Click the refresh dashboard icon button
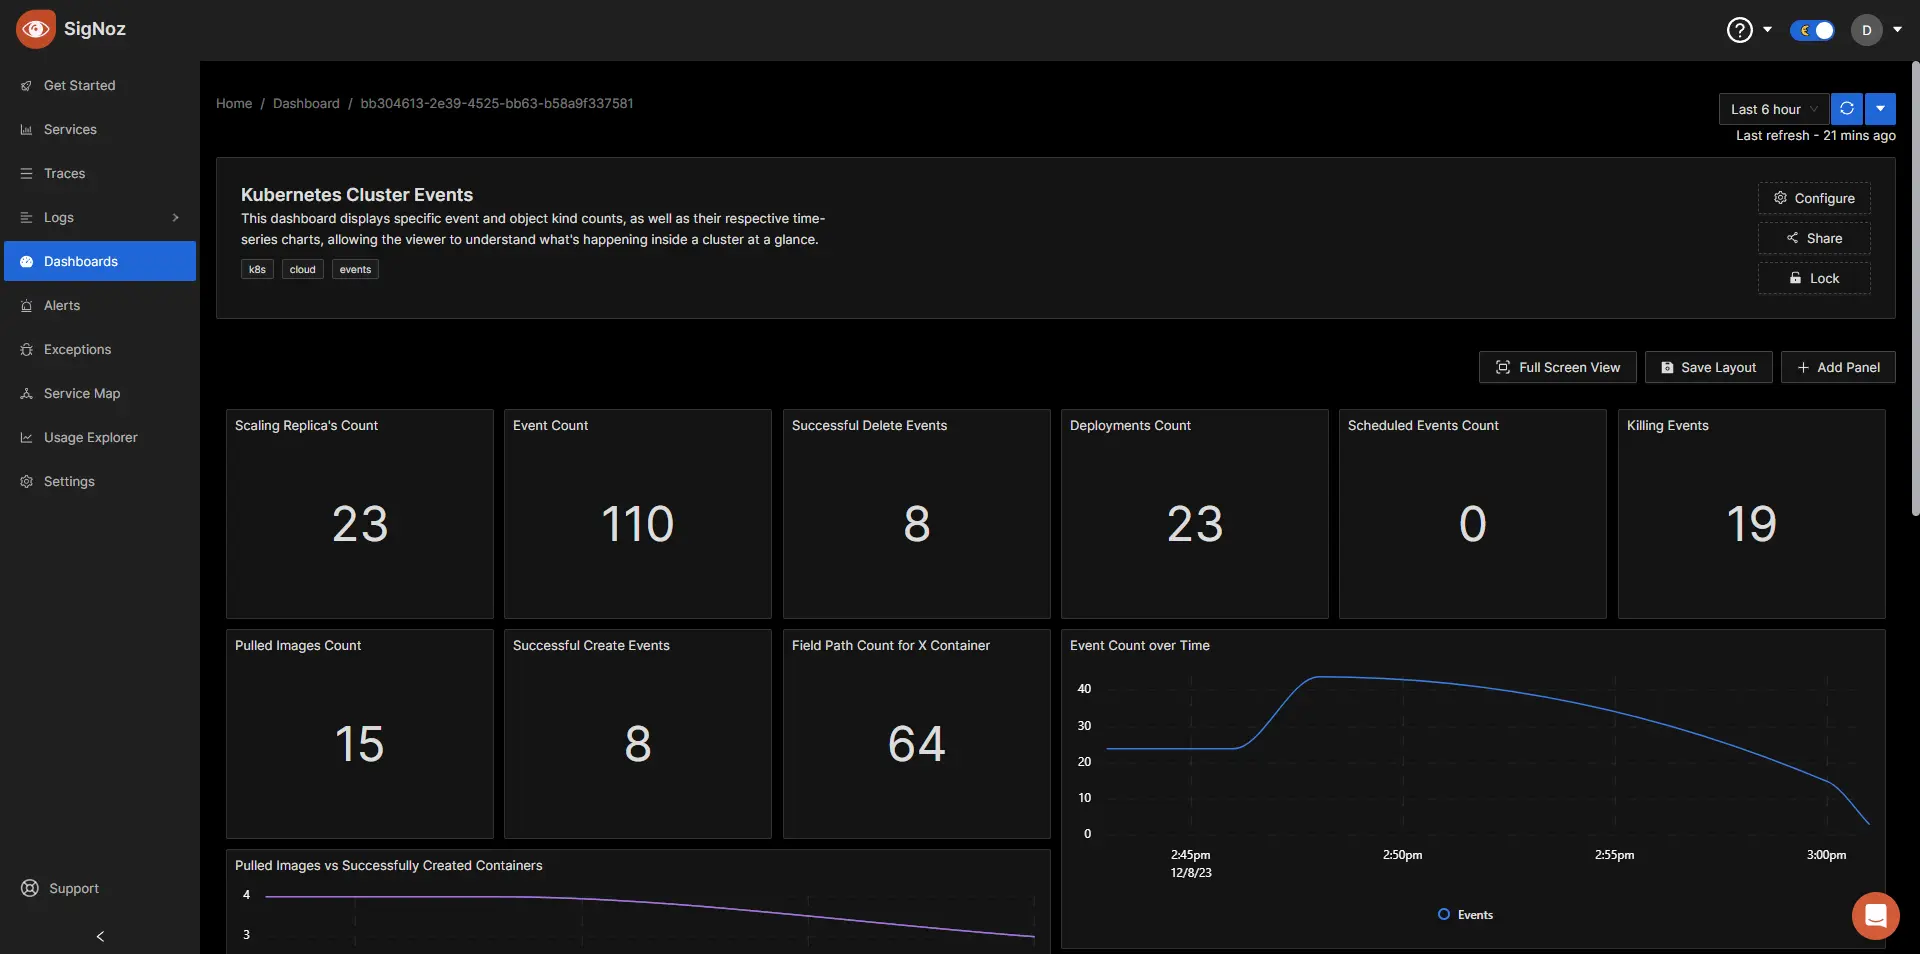This screenshot has width=1920, height=954. pos(1847,109)
